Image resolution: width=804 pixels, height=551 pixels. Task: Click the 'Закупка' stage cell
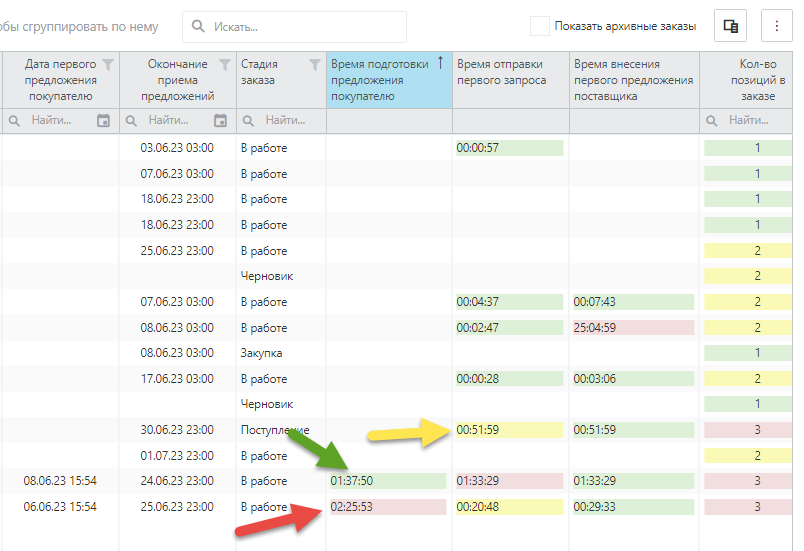261,353
